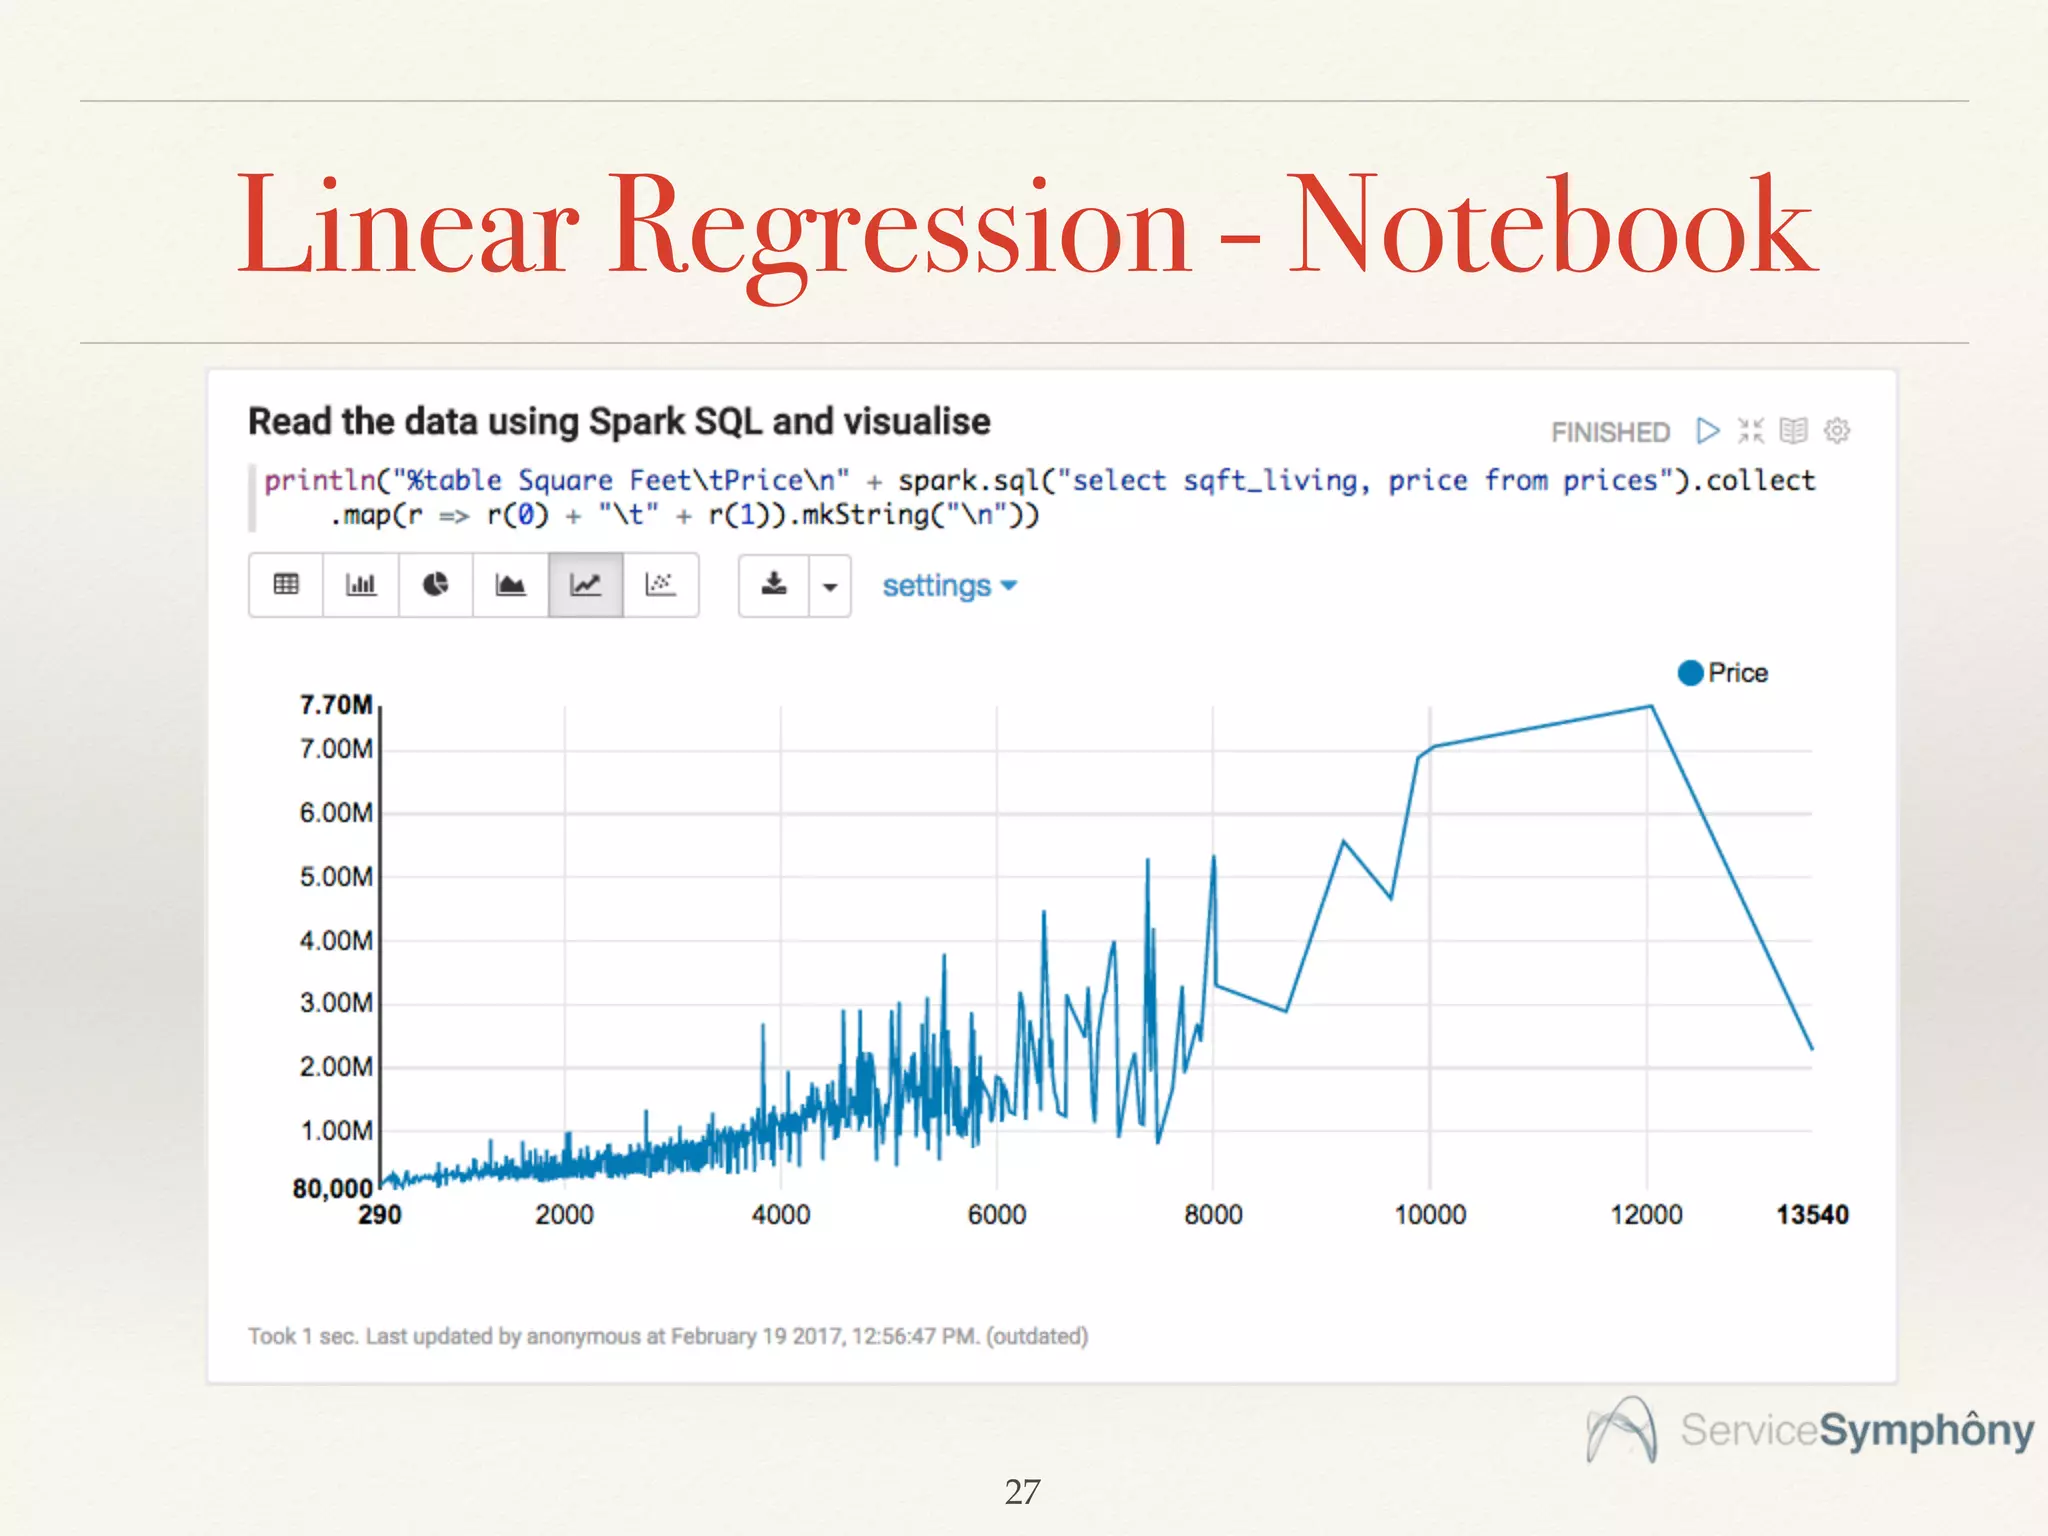Expand the chart settings dropdown
Screen dimensions: 2048x1536
948,586
